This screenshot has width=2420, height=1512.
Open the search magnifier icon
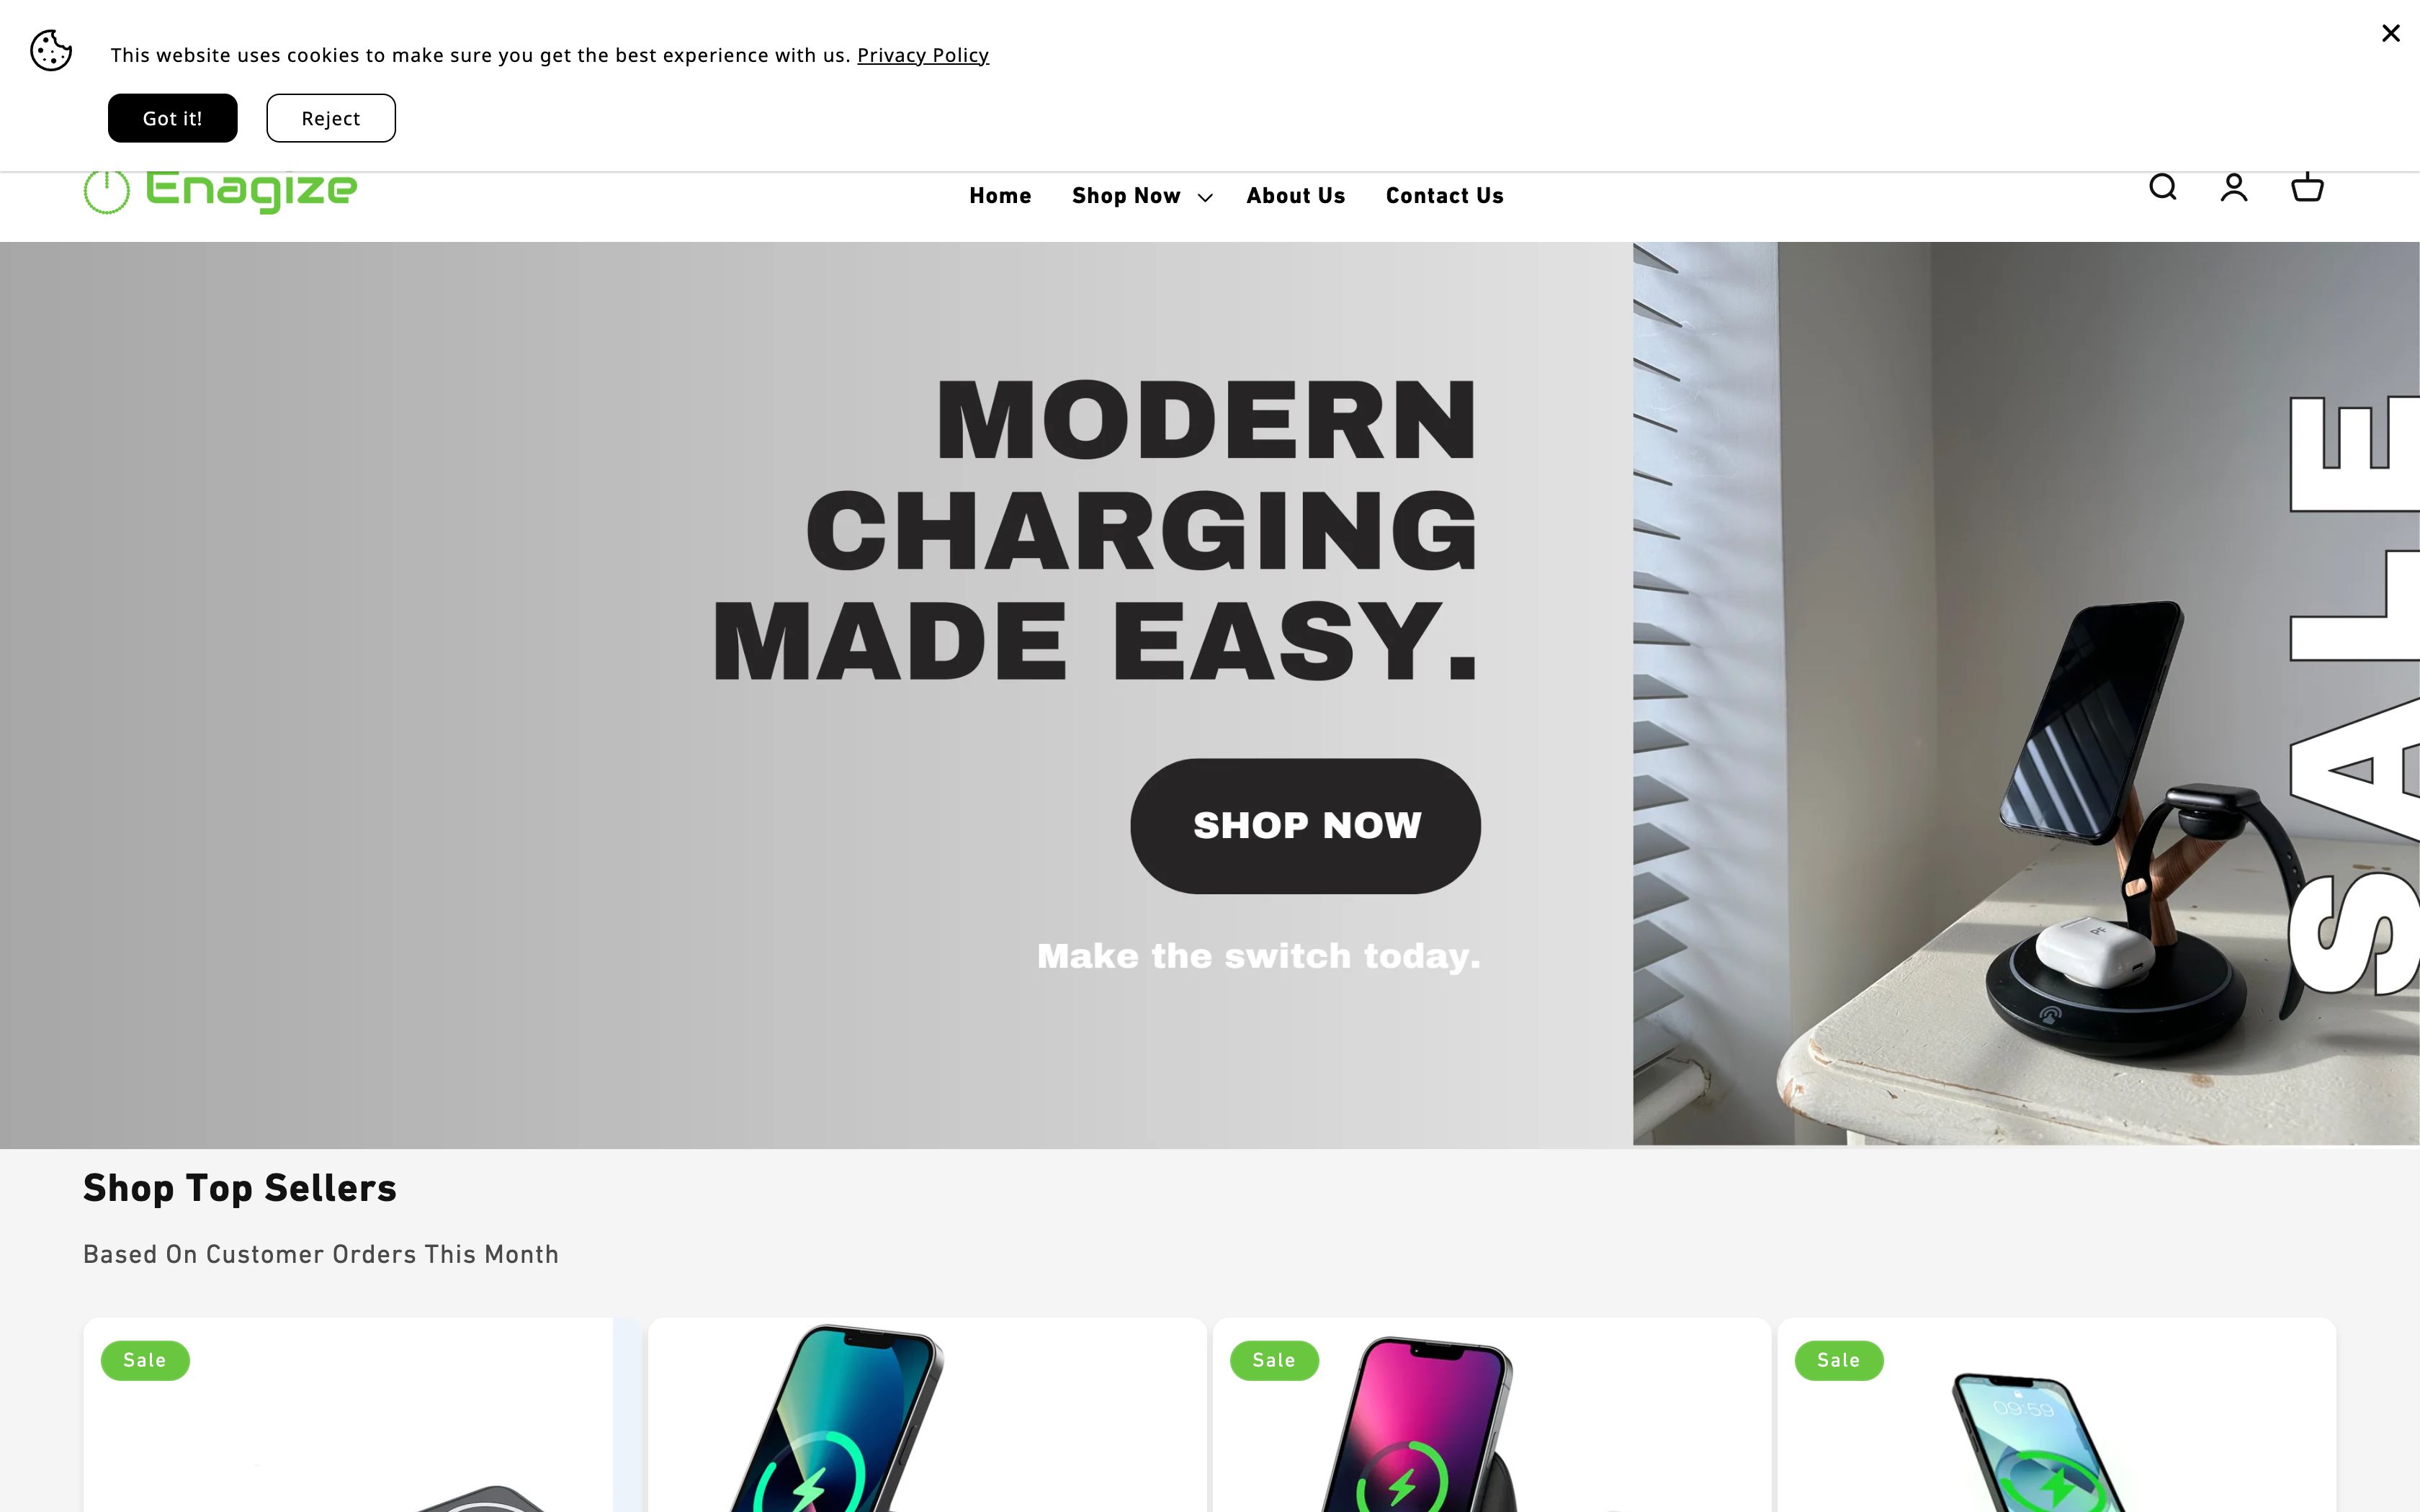tap(2162, 187)
